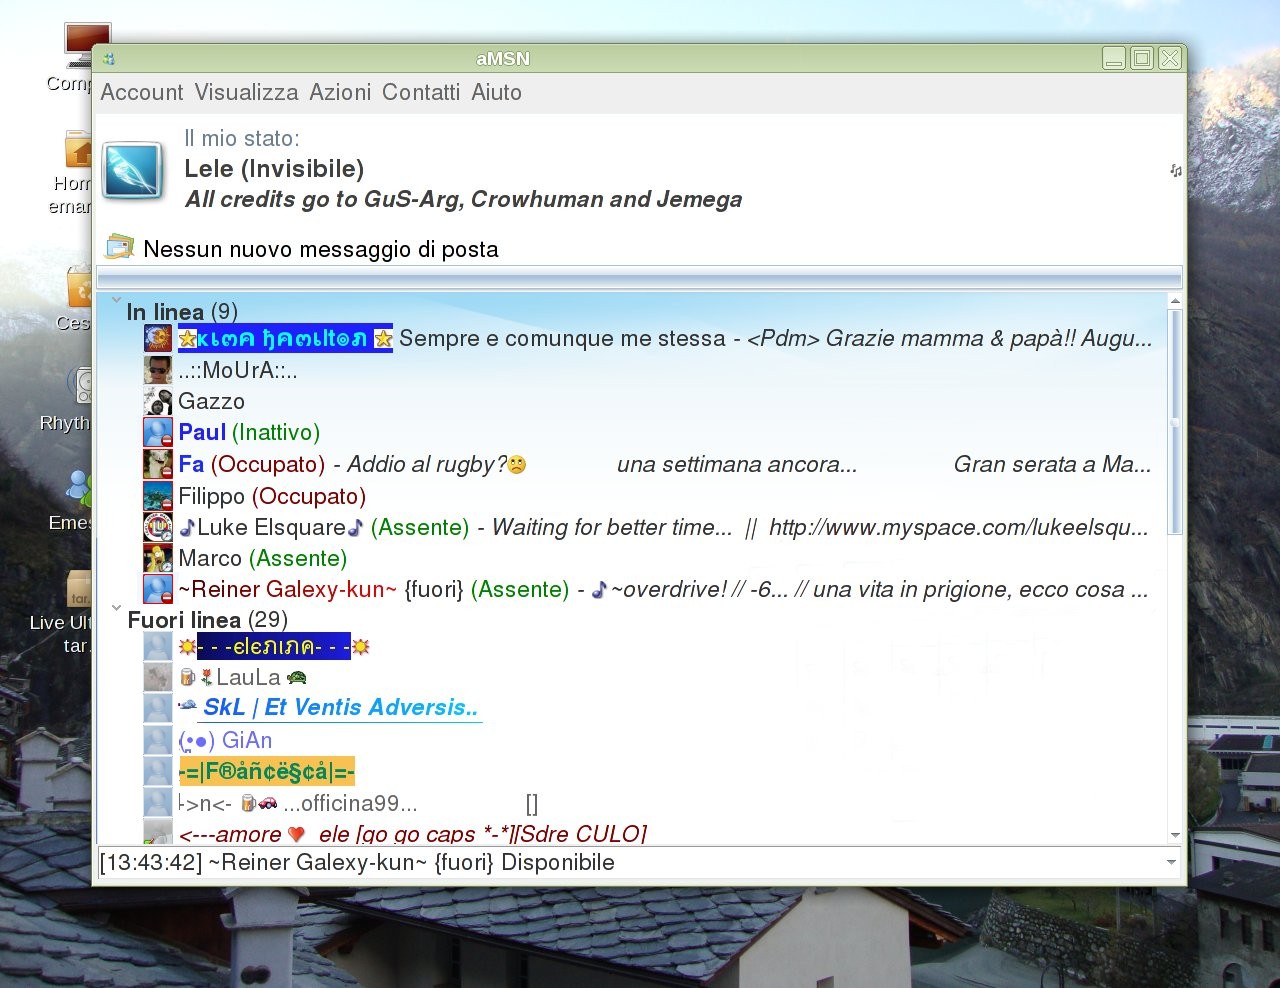This screenshot has width=1280, height=988.
Task: Select the In linea (9) group header
Action: point(182,312)
